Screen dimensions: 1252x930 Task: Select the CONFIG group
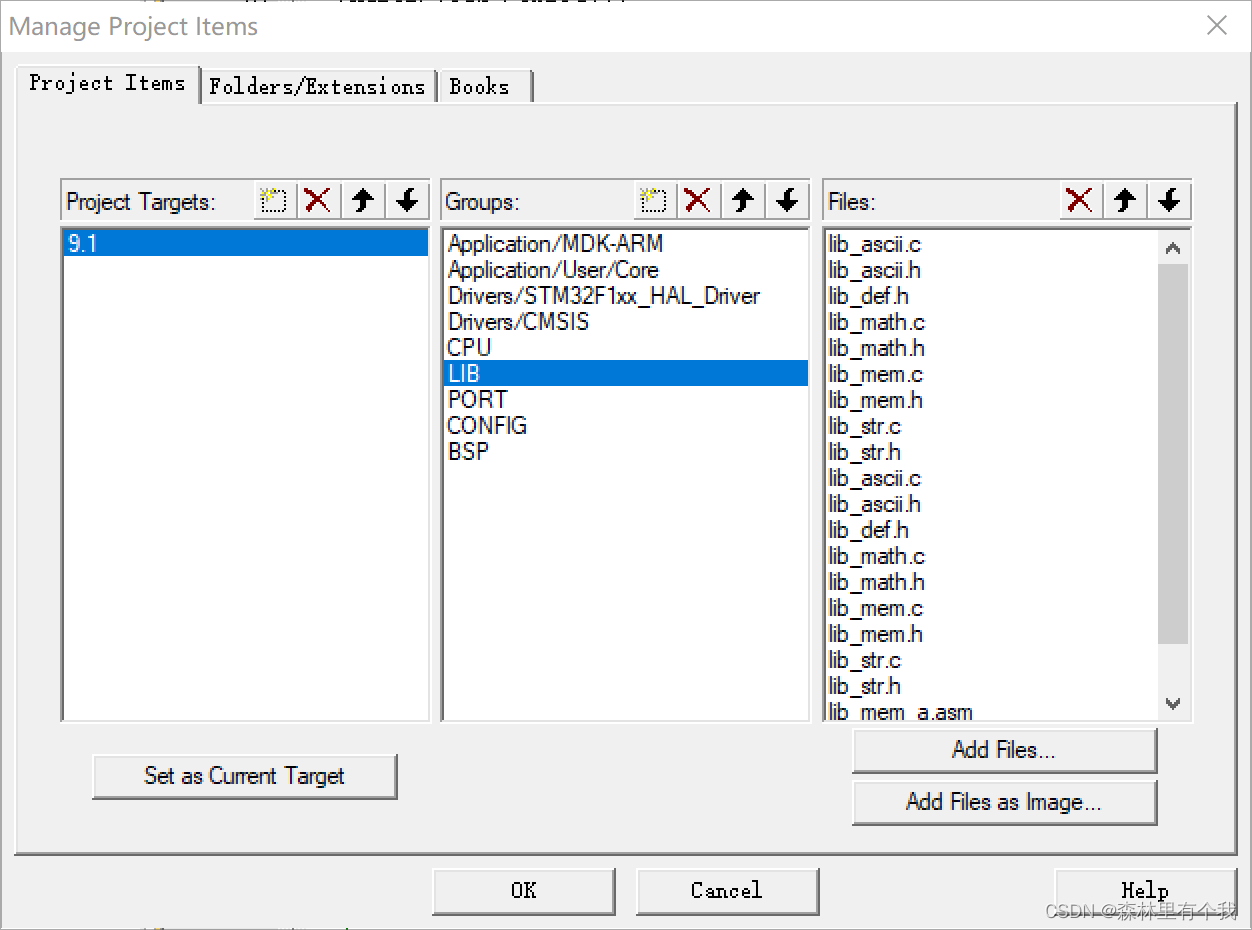(x=625, y=425)
